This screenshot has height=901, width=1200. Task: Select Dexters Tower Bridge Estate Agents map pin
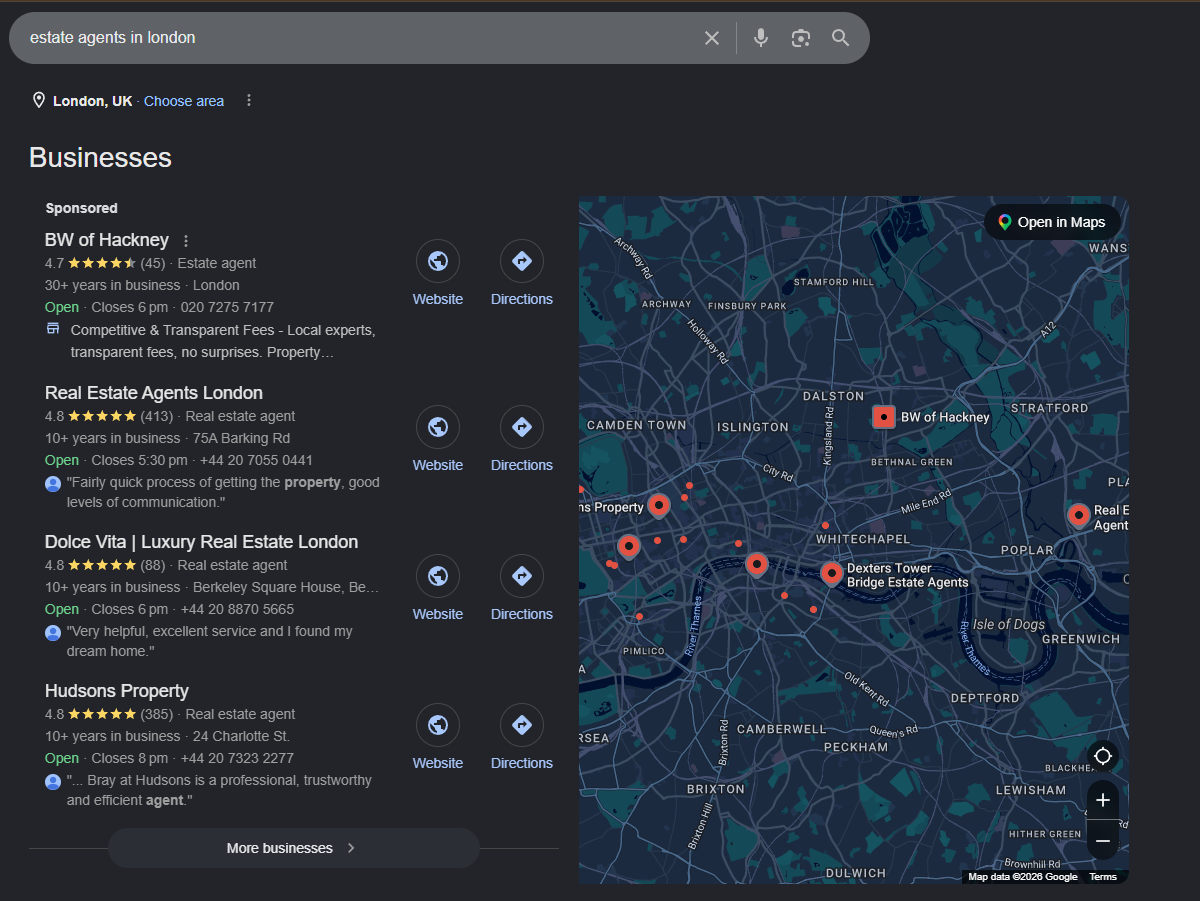832,573
